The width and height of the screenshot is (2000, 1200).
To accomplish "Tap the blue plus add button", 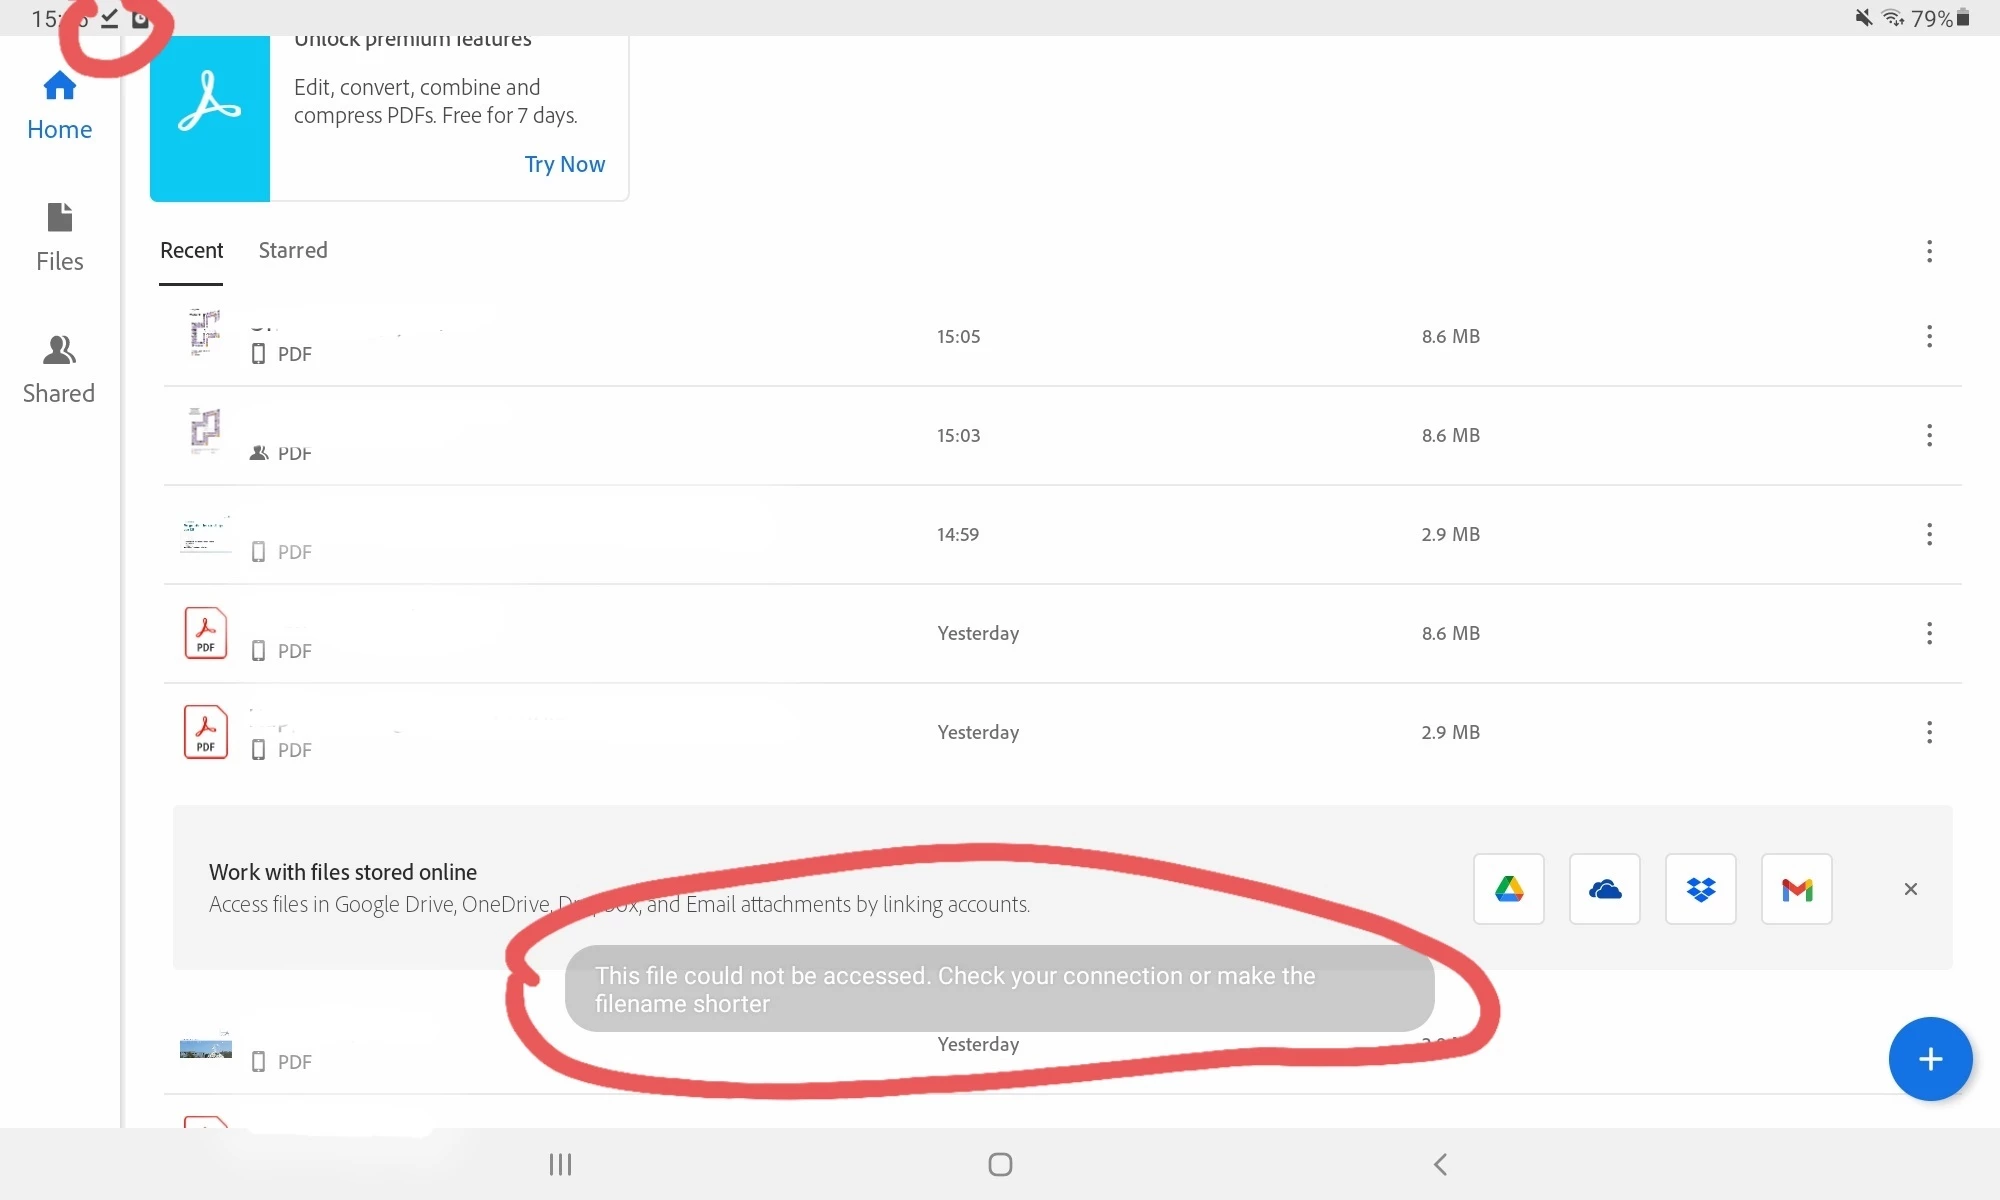I will pos(1929,1059).
